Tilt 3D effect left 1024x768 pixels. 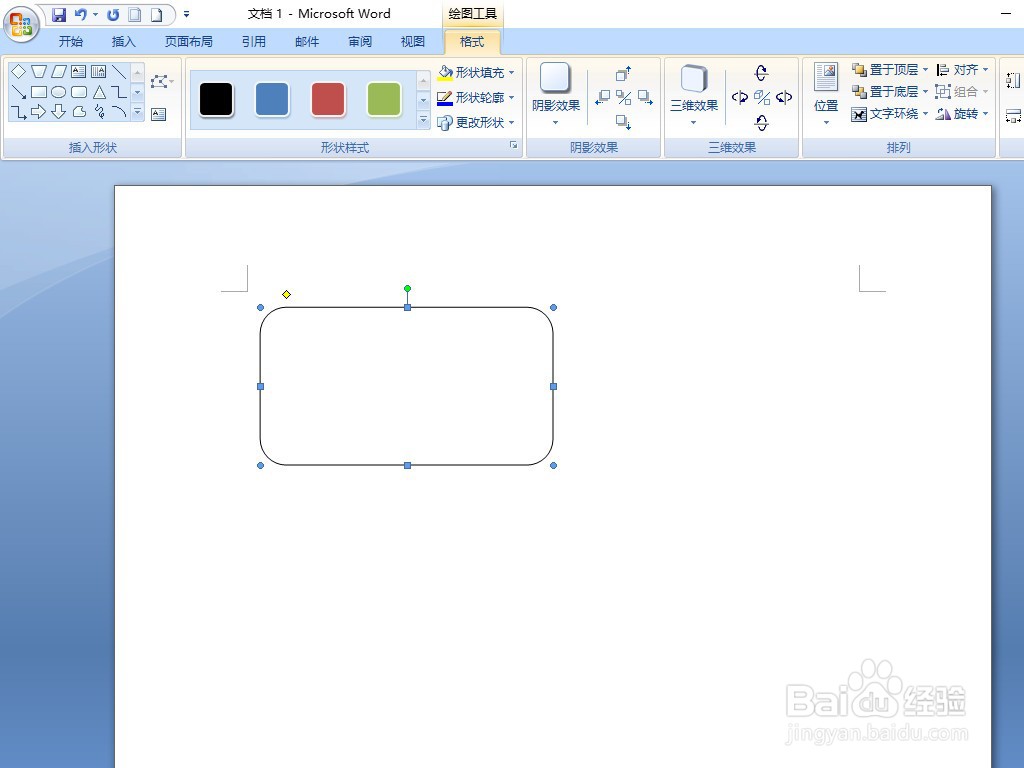pyautogui.click(x=740, y=97)
